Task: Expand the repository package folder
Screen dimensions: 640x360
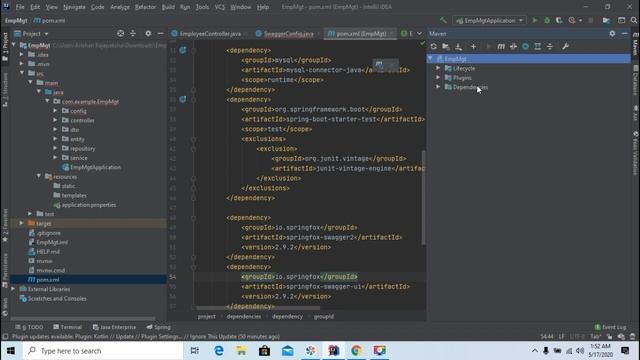Action: [x=56, y=148]
